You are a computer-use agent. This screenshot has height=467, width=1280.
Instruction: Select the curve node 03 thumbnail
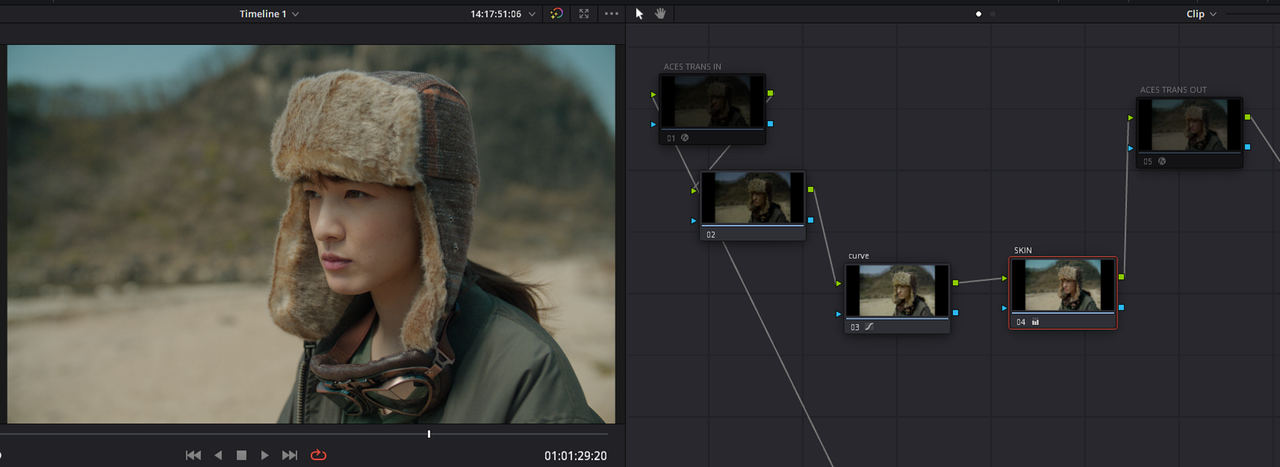click(x=898, y=291)
